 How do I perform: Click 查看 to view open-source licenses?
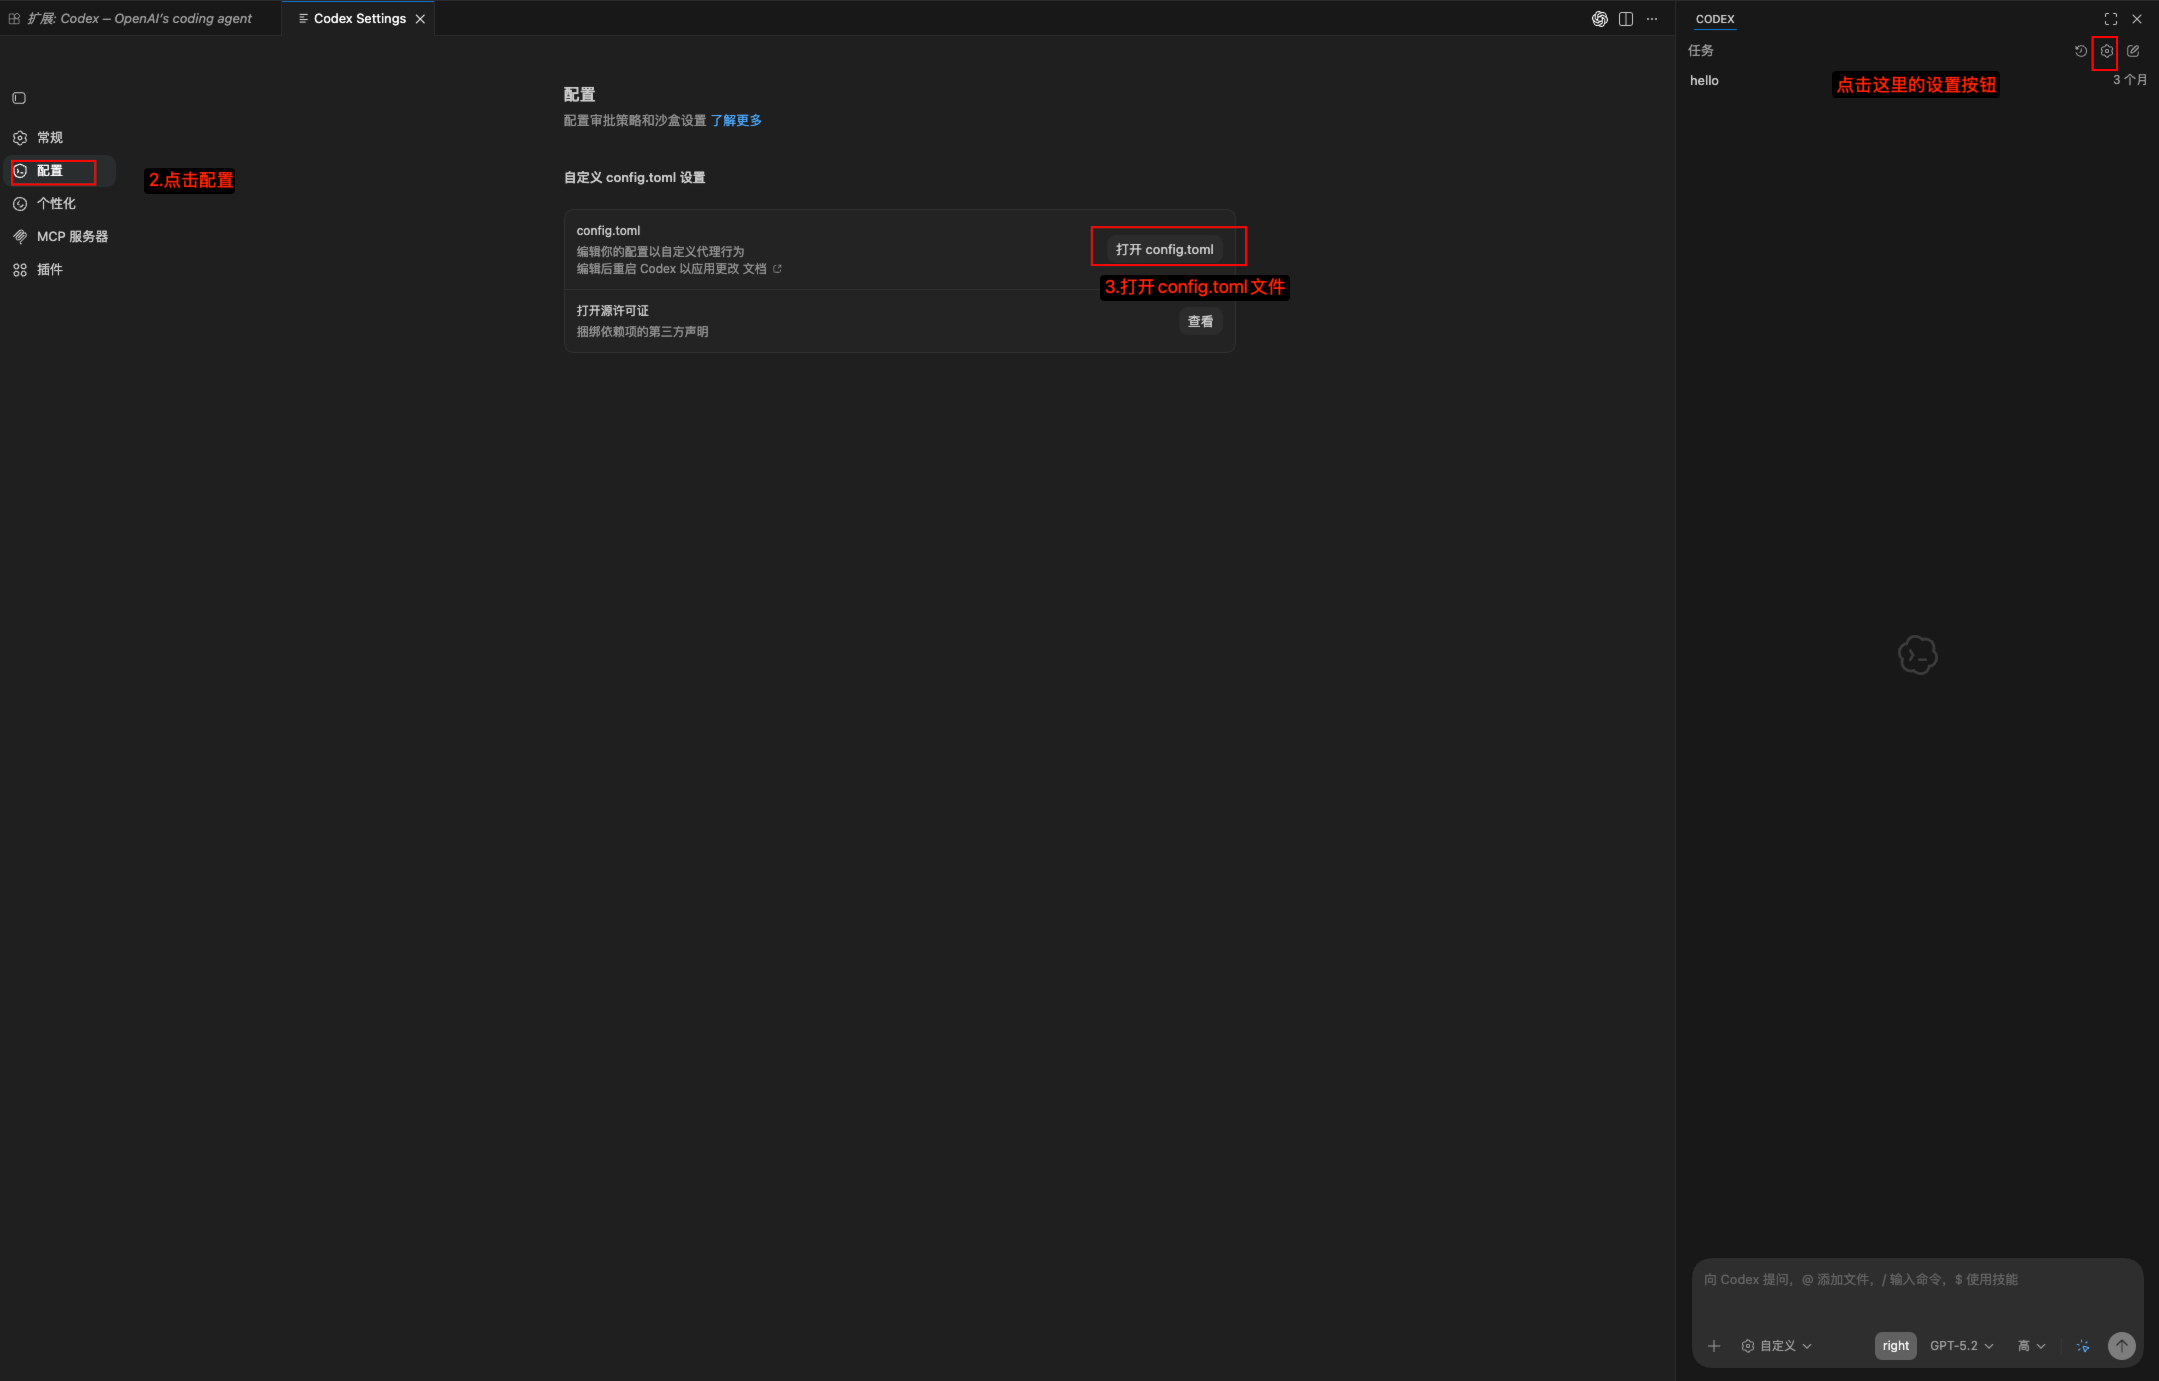1200,322
